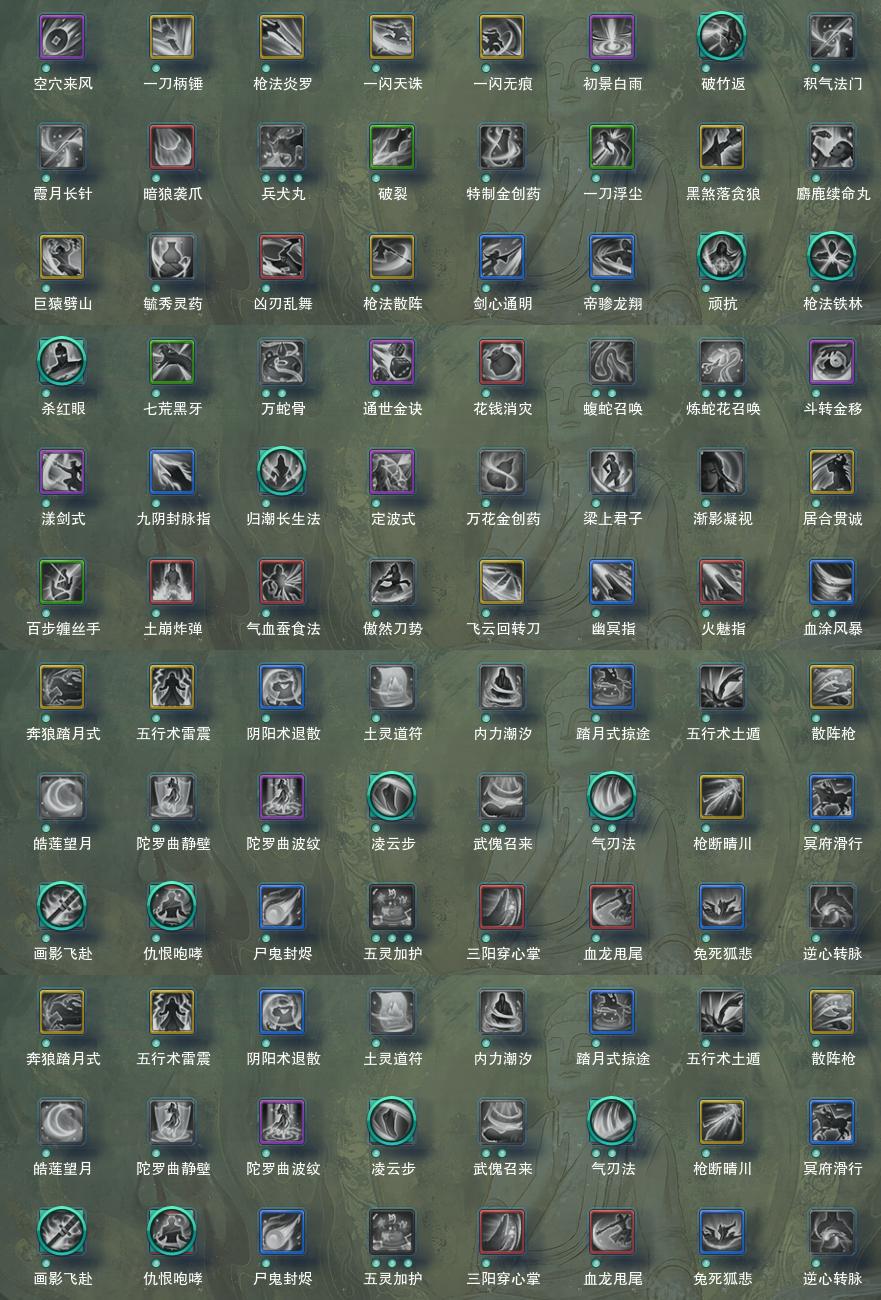Pick the 七荒黑牙 green-framed skill icon

click(x=172, y=363)
